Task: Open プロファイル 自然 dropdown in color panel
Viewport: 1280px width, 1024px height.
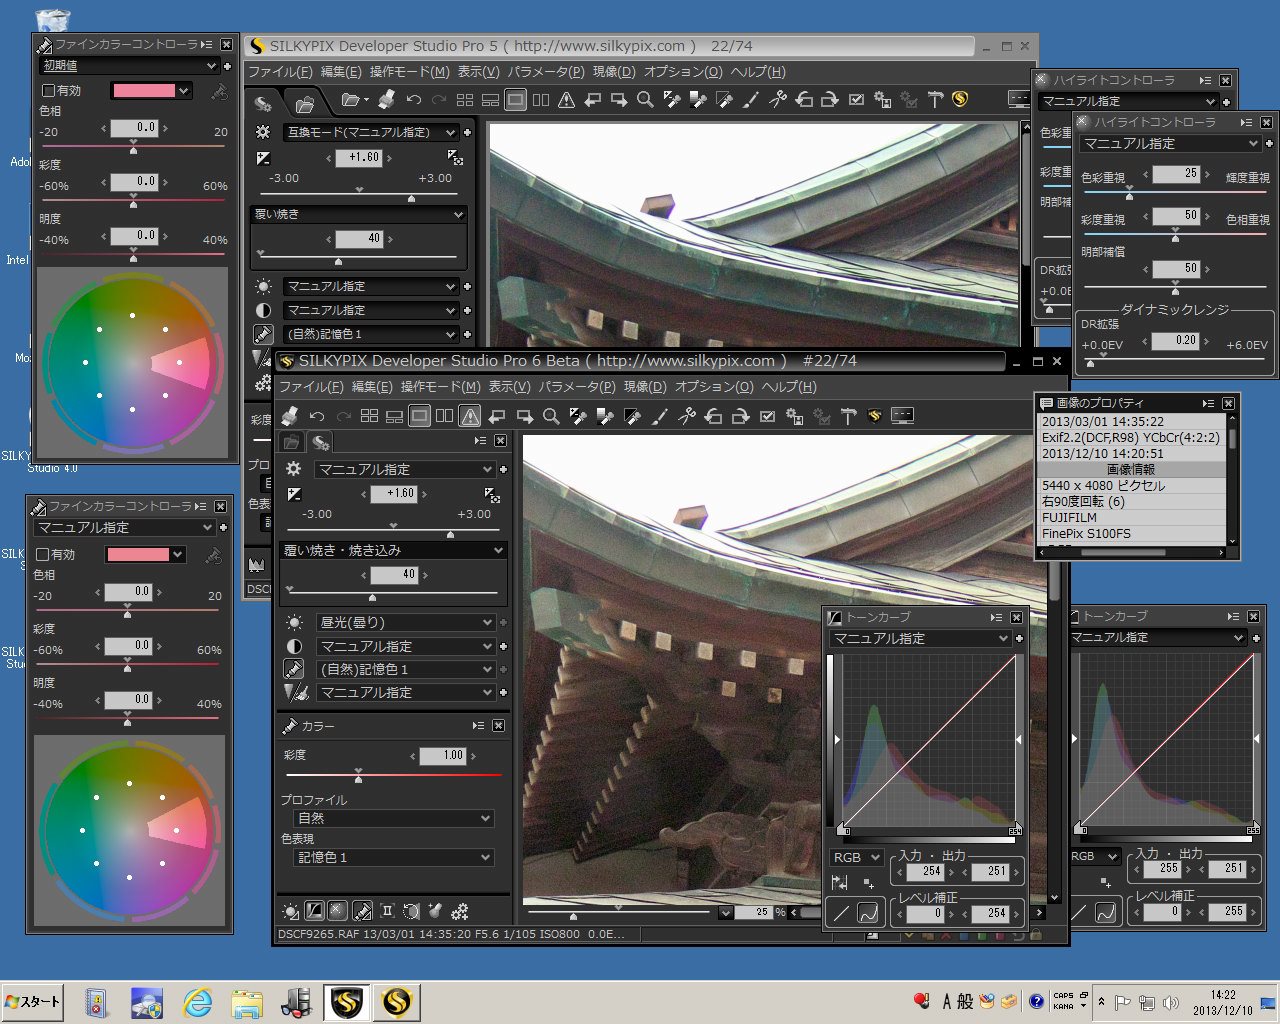Action: tap(394, 818)
